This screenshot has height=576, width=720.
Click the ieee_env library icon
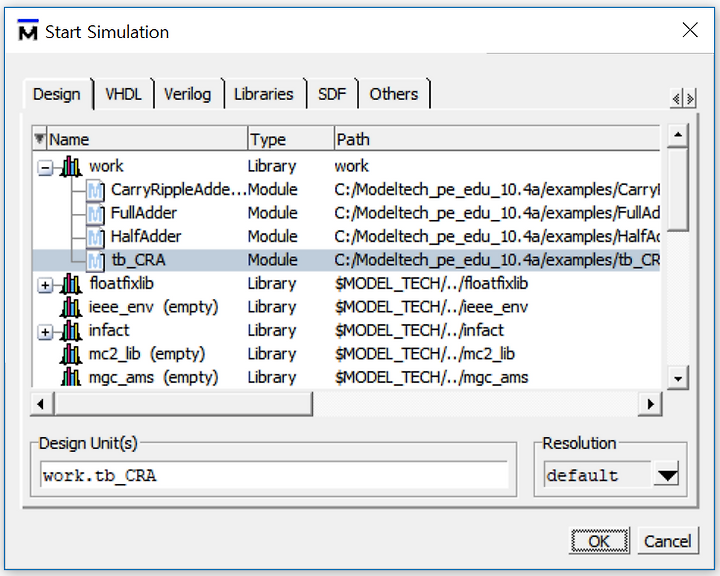tap(71, 307)
